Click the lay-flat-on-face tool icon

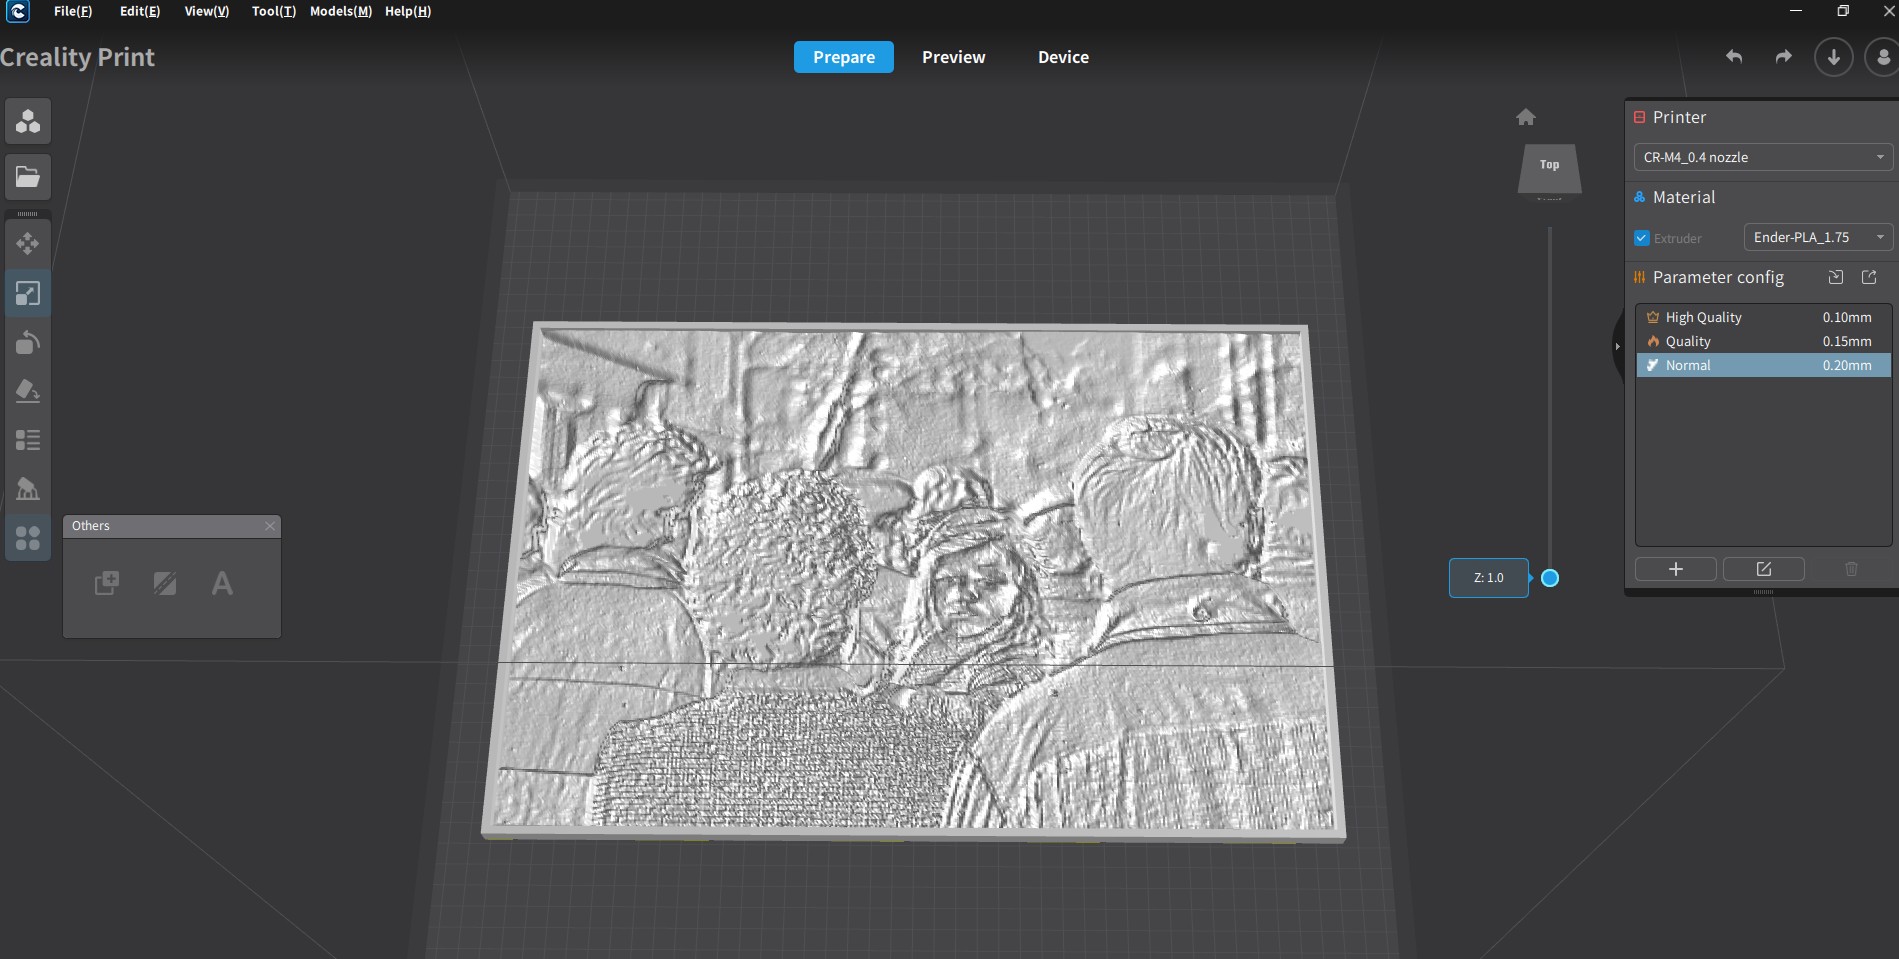click(x=28, y=391)
